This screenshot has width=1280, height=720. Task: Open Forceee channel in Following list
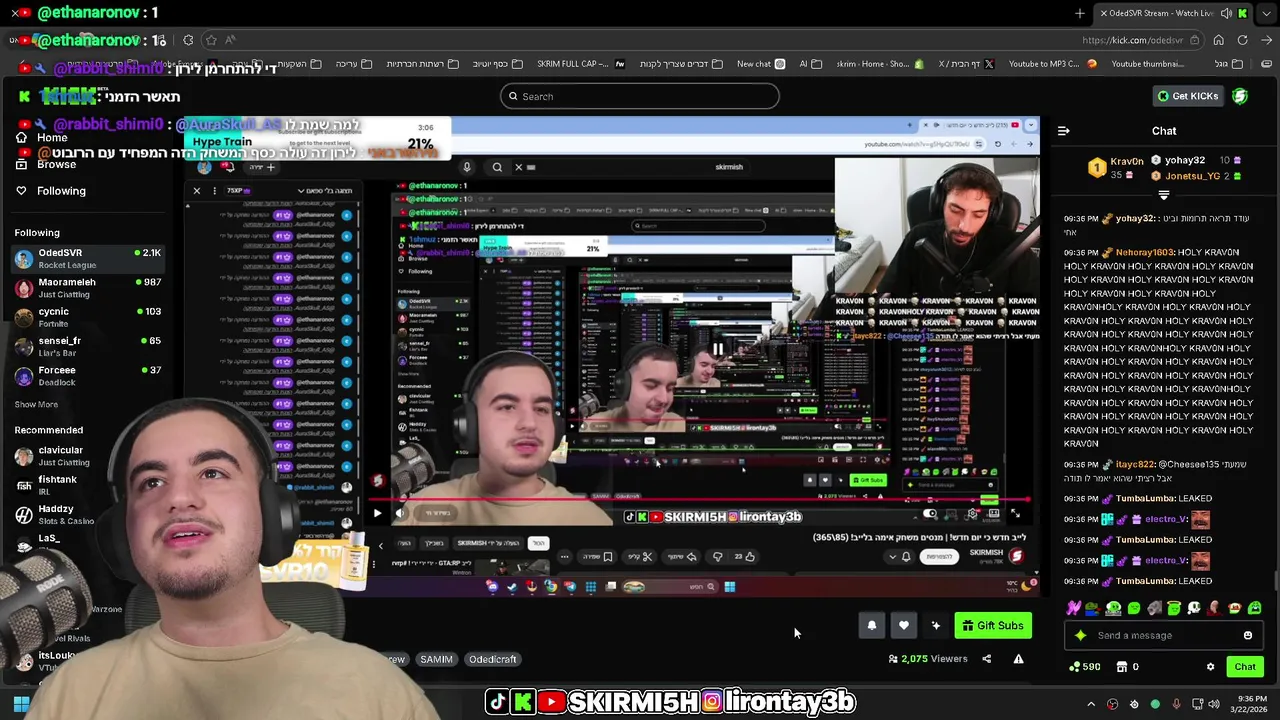pyautogui.click(x=87, y=375)
